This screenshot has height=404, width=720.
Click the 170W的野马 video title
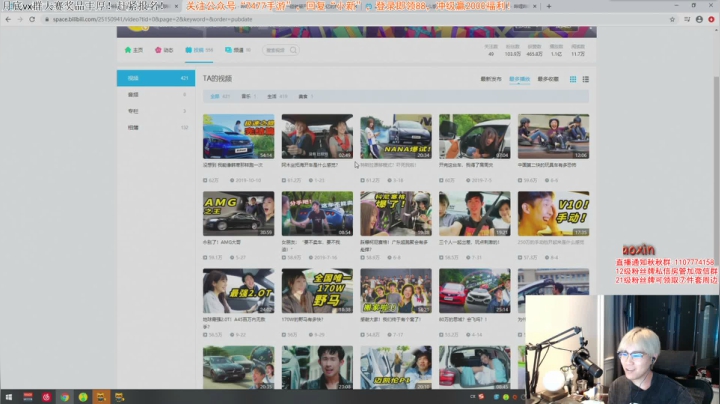(x=303, y=319)
